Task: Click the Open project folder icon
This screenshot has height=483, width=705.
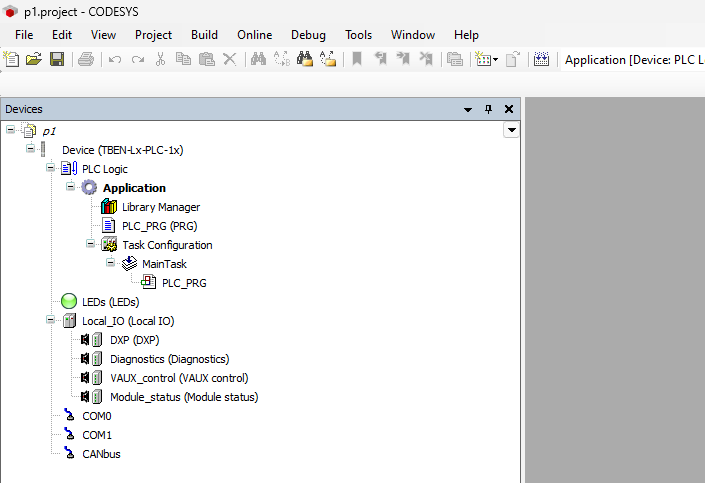Action: [34, 59]
